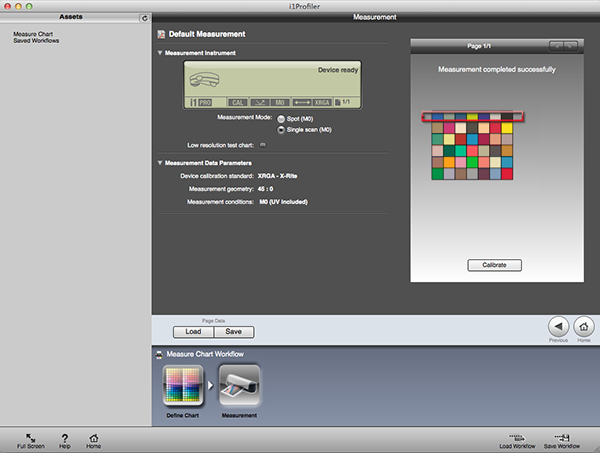The width and height of the screenshot is (600, 453).
Task: Click the 'Device ready' status text
Action: click(338, 70)
